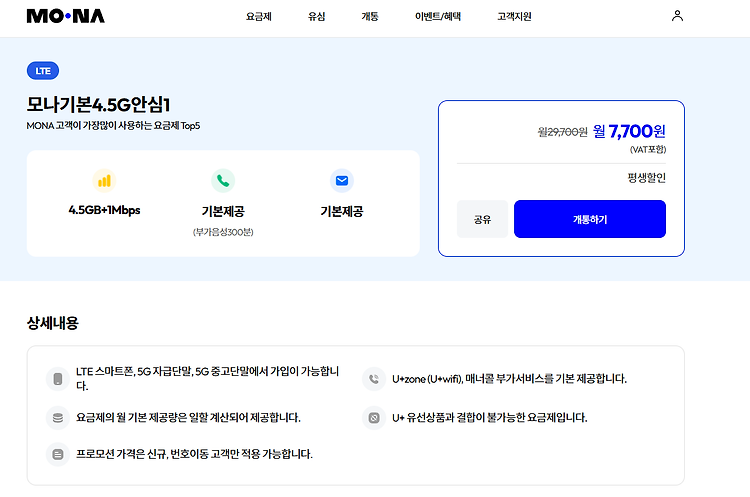Click the 상세내용 heading
Viewport: 750px width, 497px height.
tap(53, 323)
